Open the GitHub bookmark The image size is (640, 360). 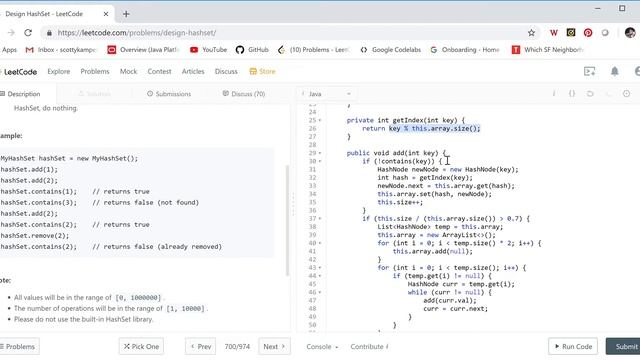252,50
